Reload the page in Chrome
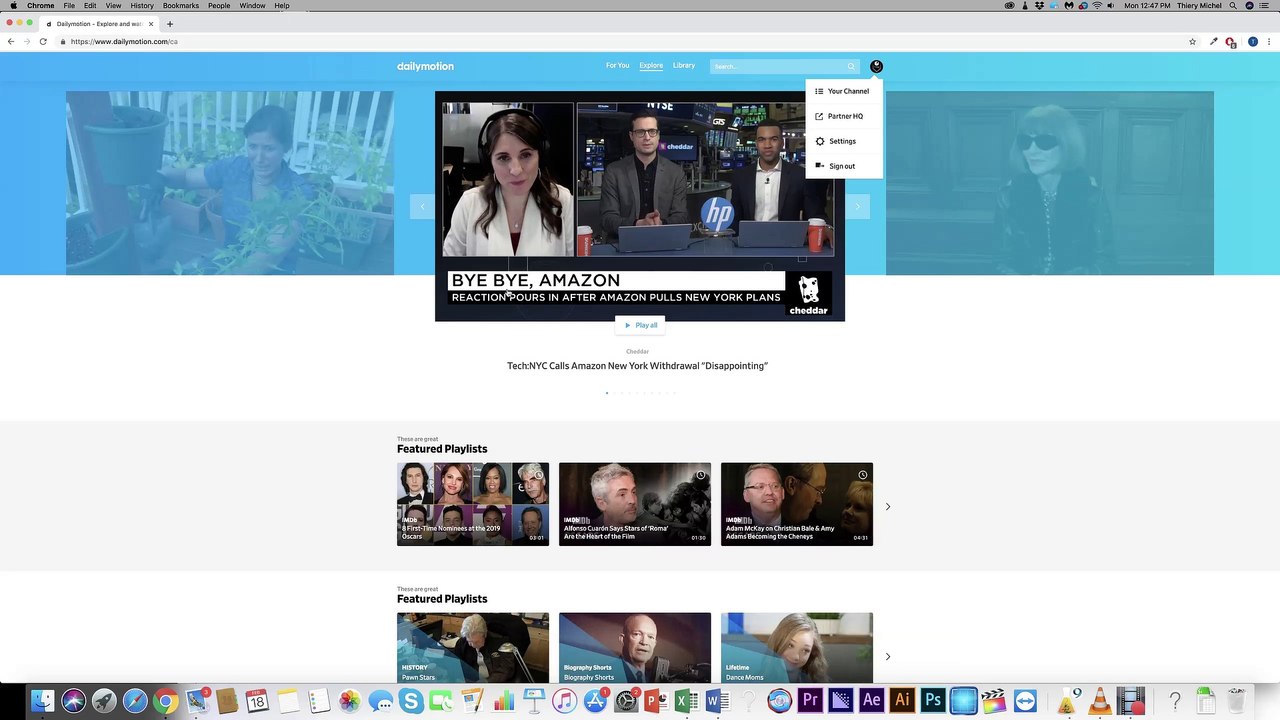 pyautogui.click(x=43, y=41)
